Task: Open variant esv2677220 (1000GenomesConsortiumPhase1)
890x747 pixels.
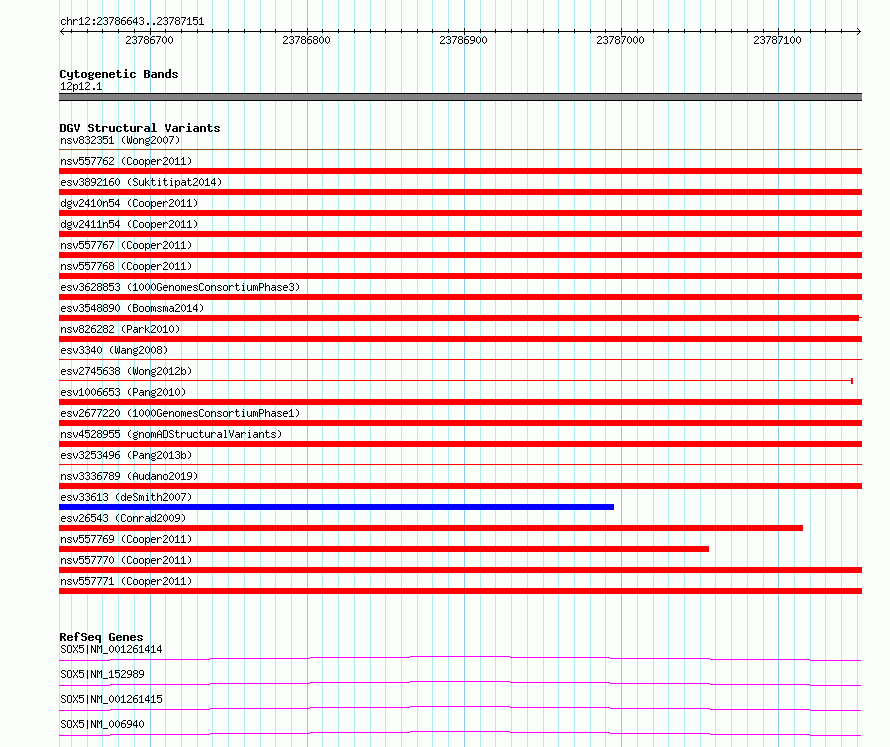Action: [180, 413]
